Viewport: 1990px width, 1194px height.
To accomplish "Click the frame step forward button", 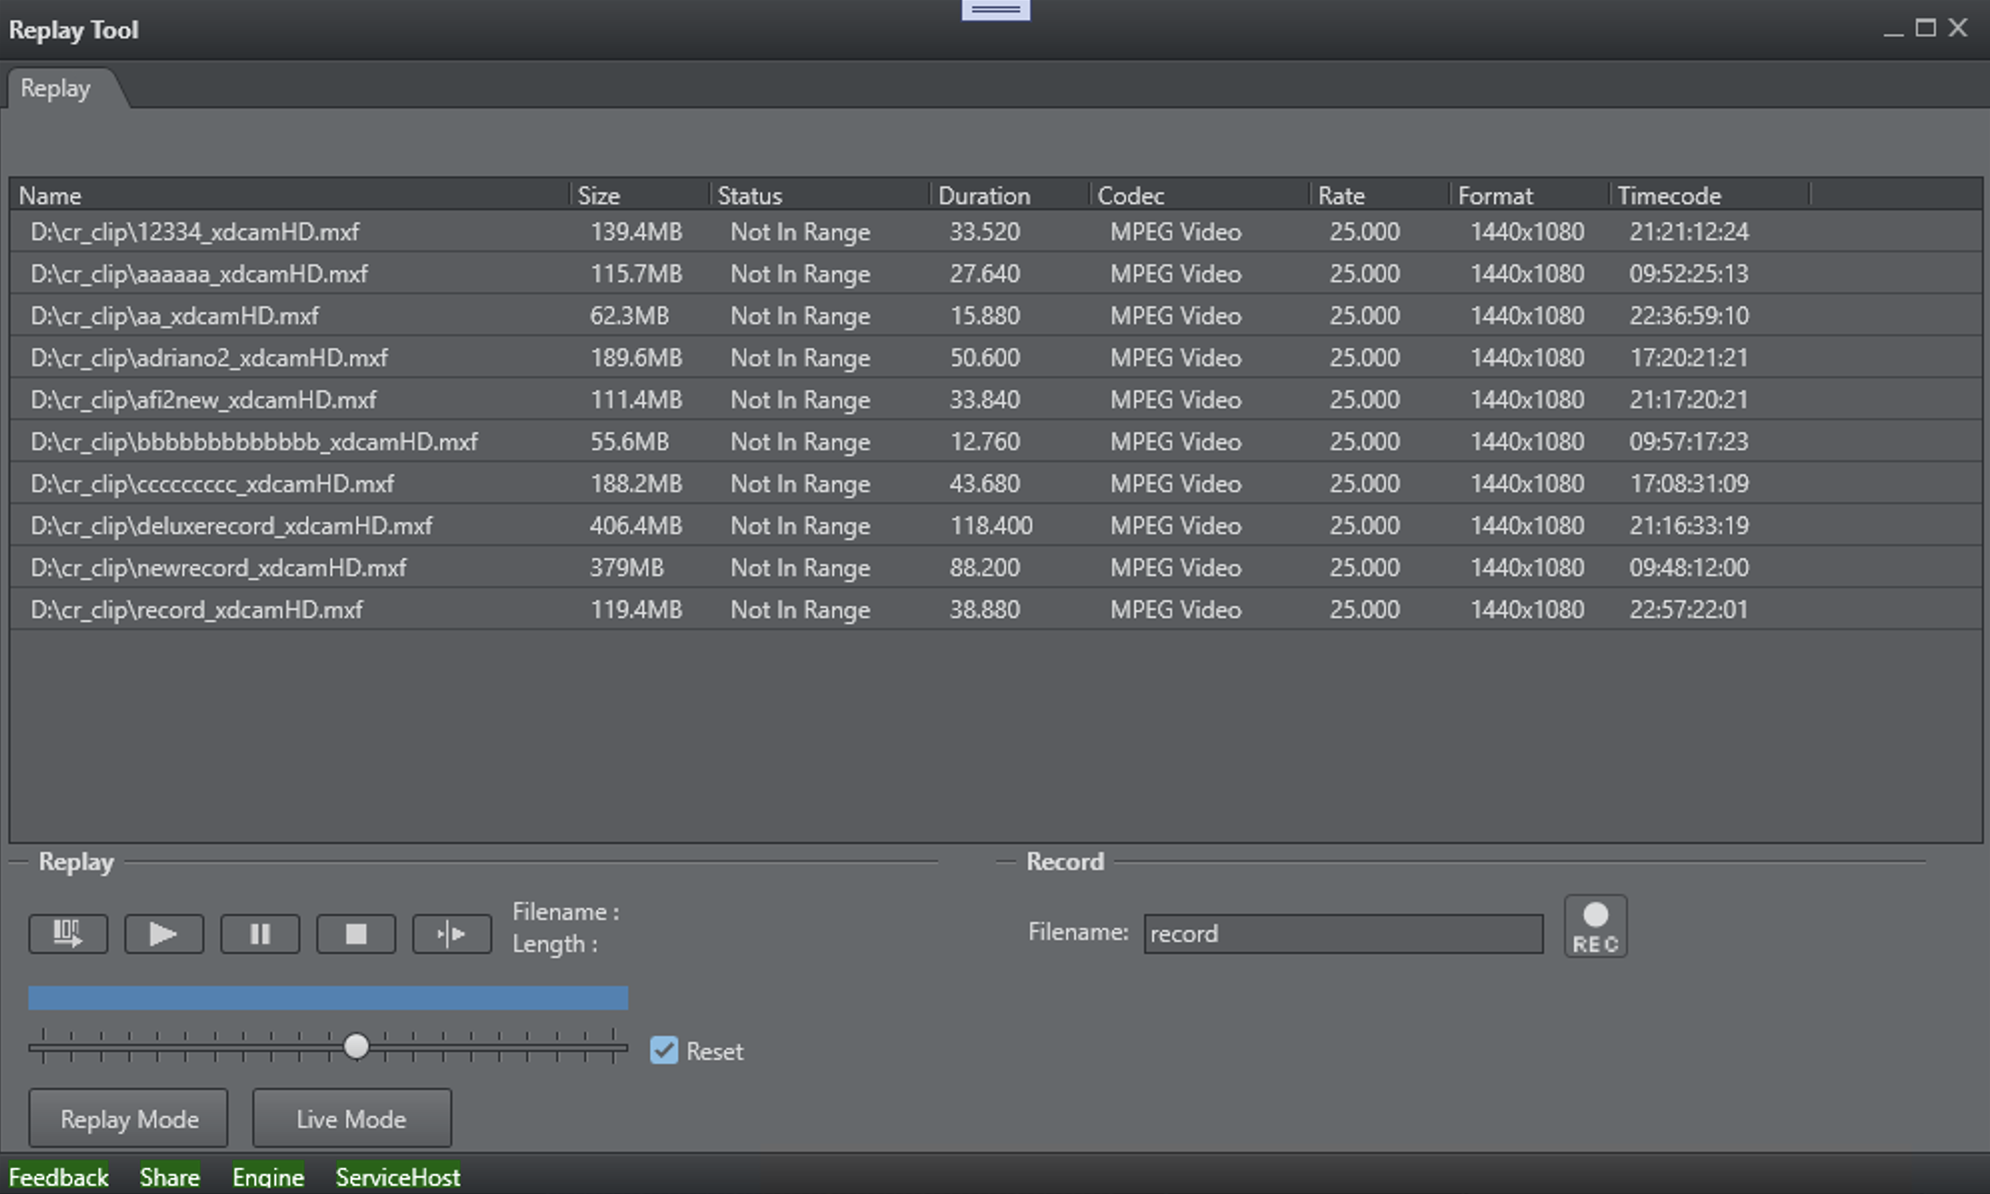I will point(452,934).
